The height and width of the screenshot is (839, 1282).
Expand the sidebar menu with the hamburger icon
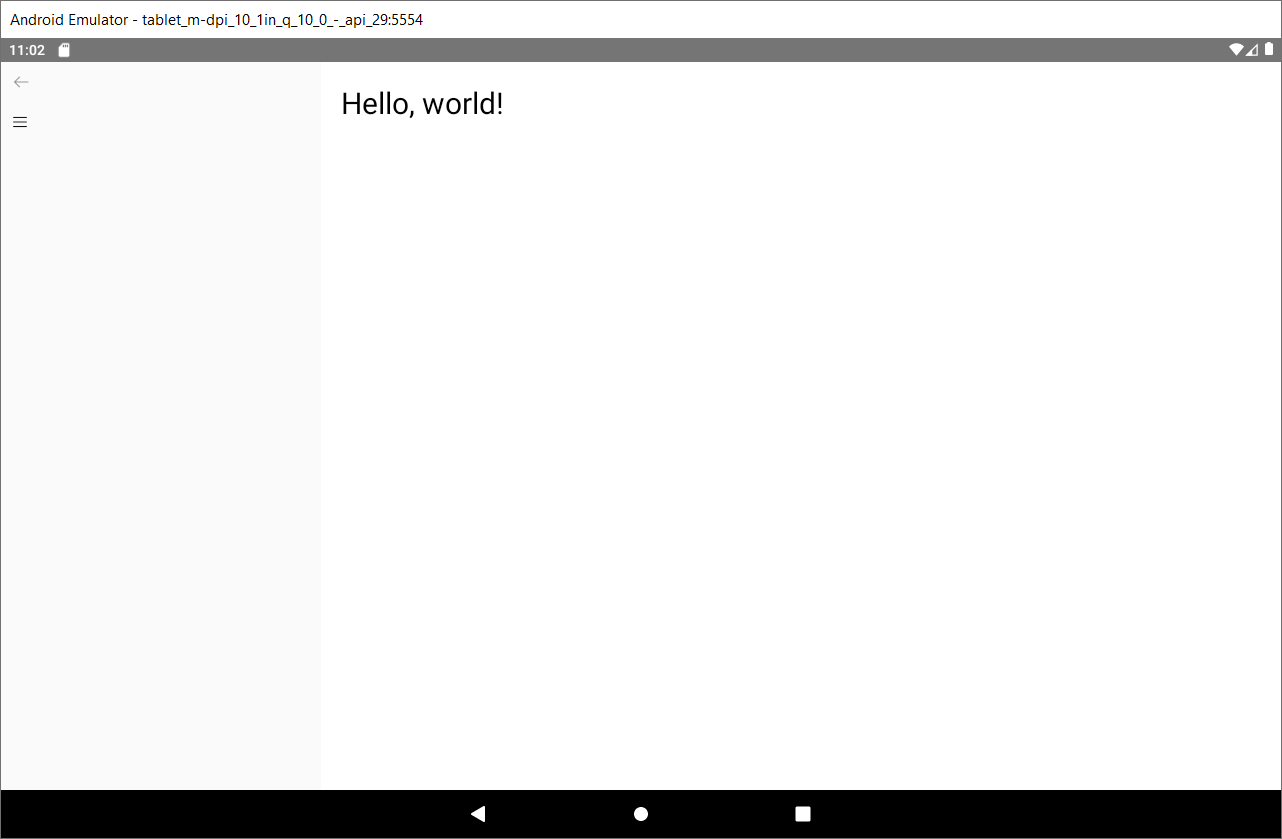20,121
